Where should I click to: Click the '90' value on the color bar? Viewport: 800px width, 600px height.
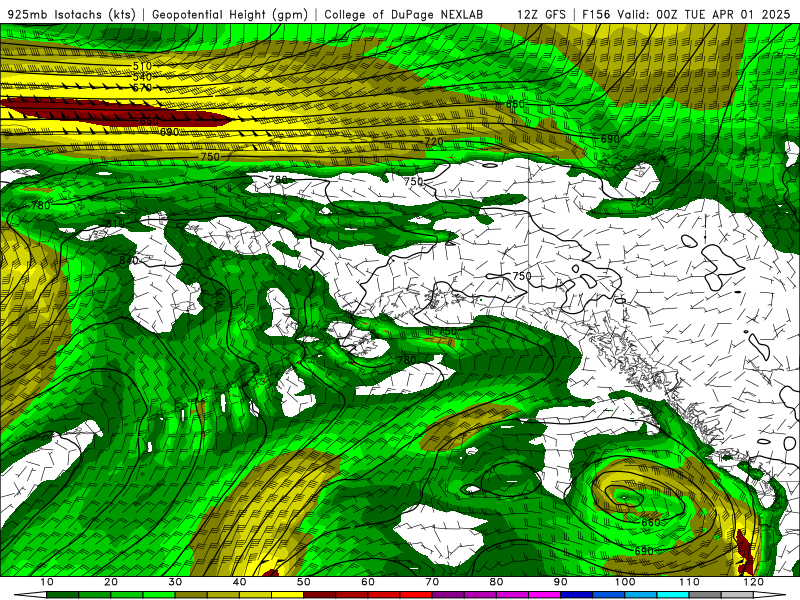click(561, 582)
